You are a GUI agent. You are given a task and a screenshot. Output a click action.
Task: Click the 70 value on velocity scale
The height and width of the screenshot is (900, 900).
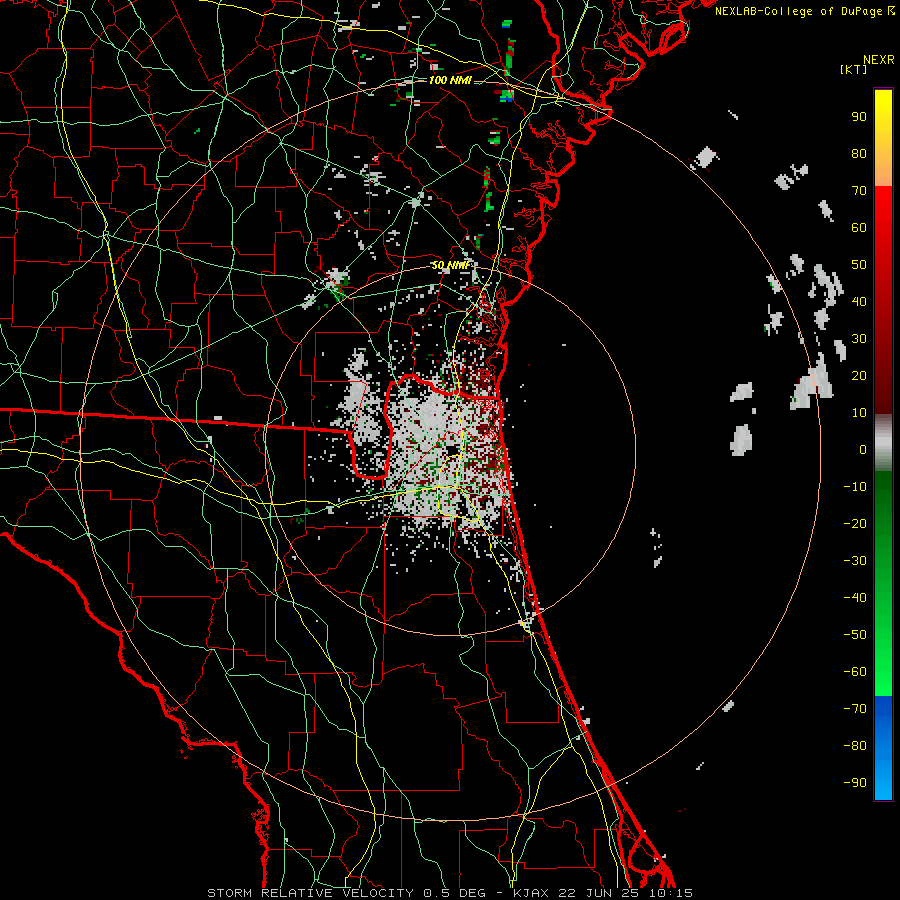click(859, 191)
